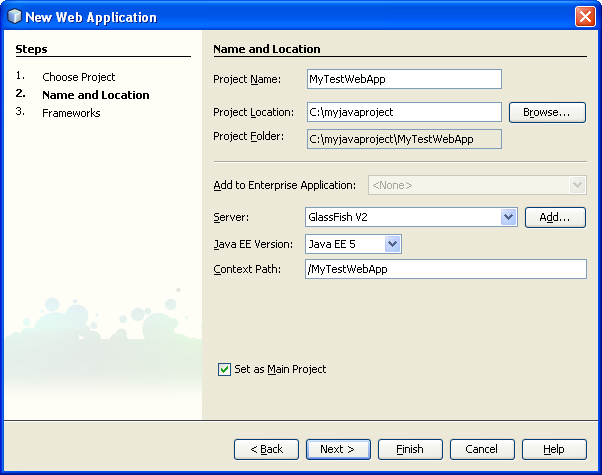Proceed with the Next > button
Image resolution: width=602 pixels, height=475 pixels.
[x=338, y=449]
